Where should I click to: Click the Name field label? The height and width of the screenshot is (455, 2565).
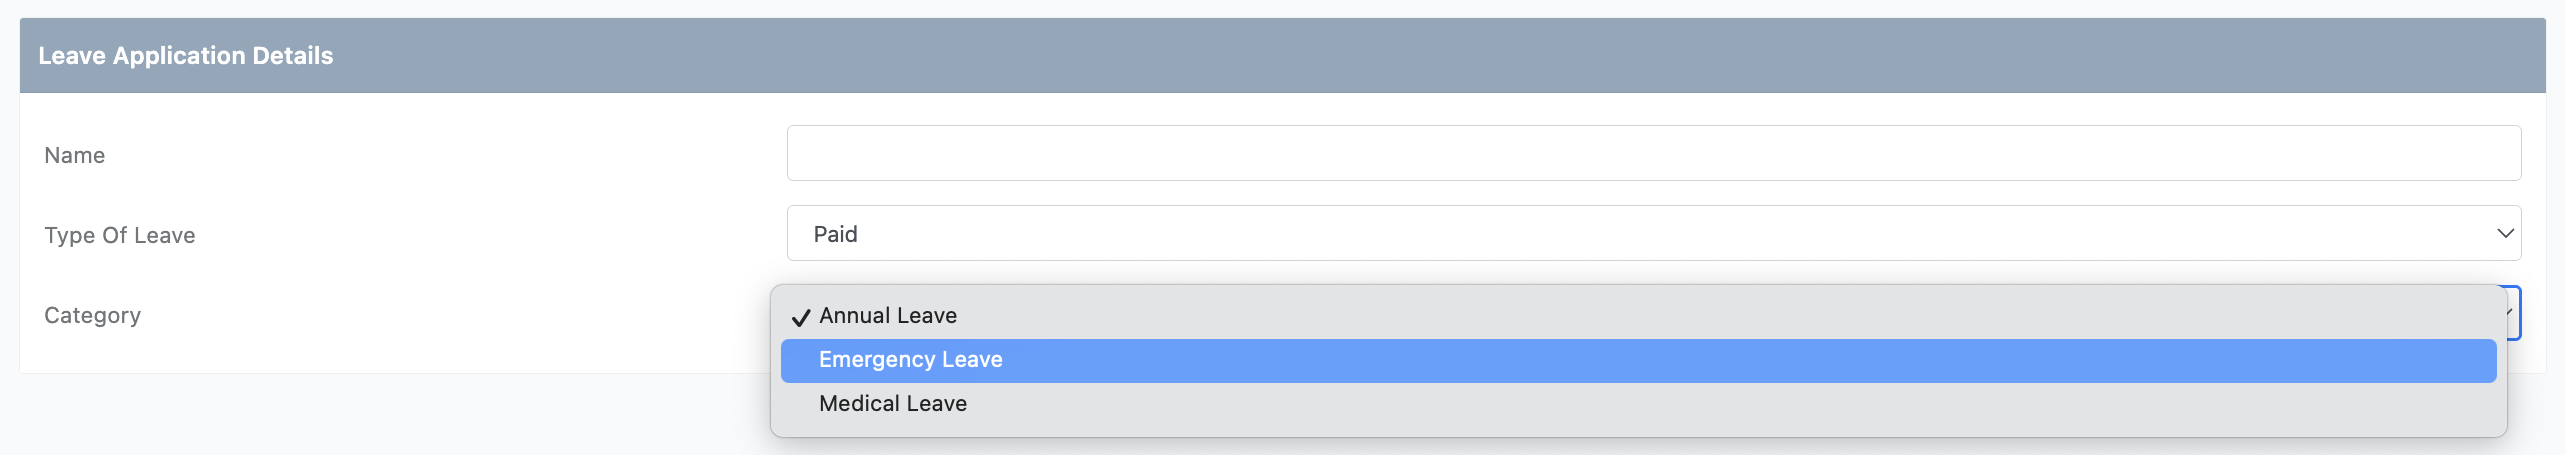point(74,155)
